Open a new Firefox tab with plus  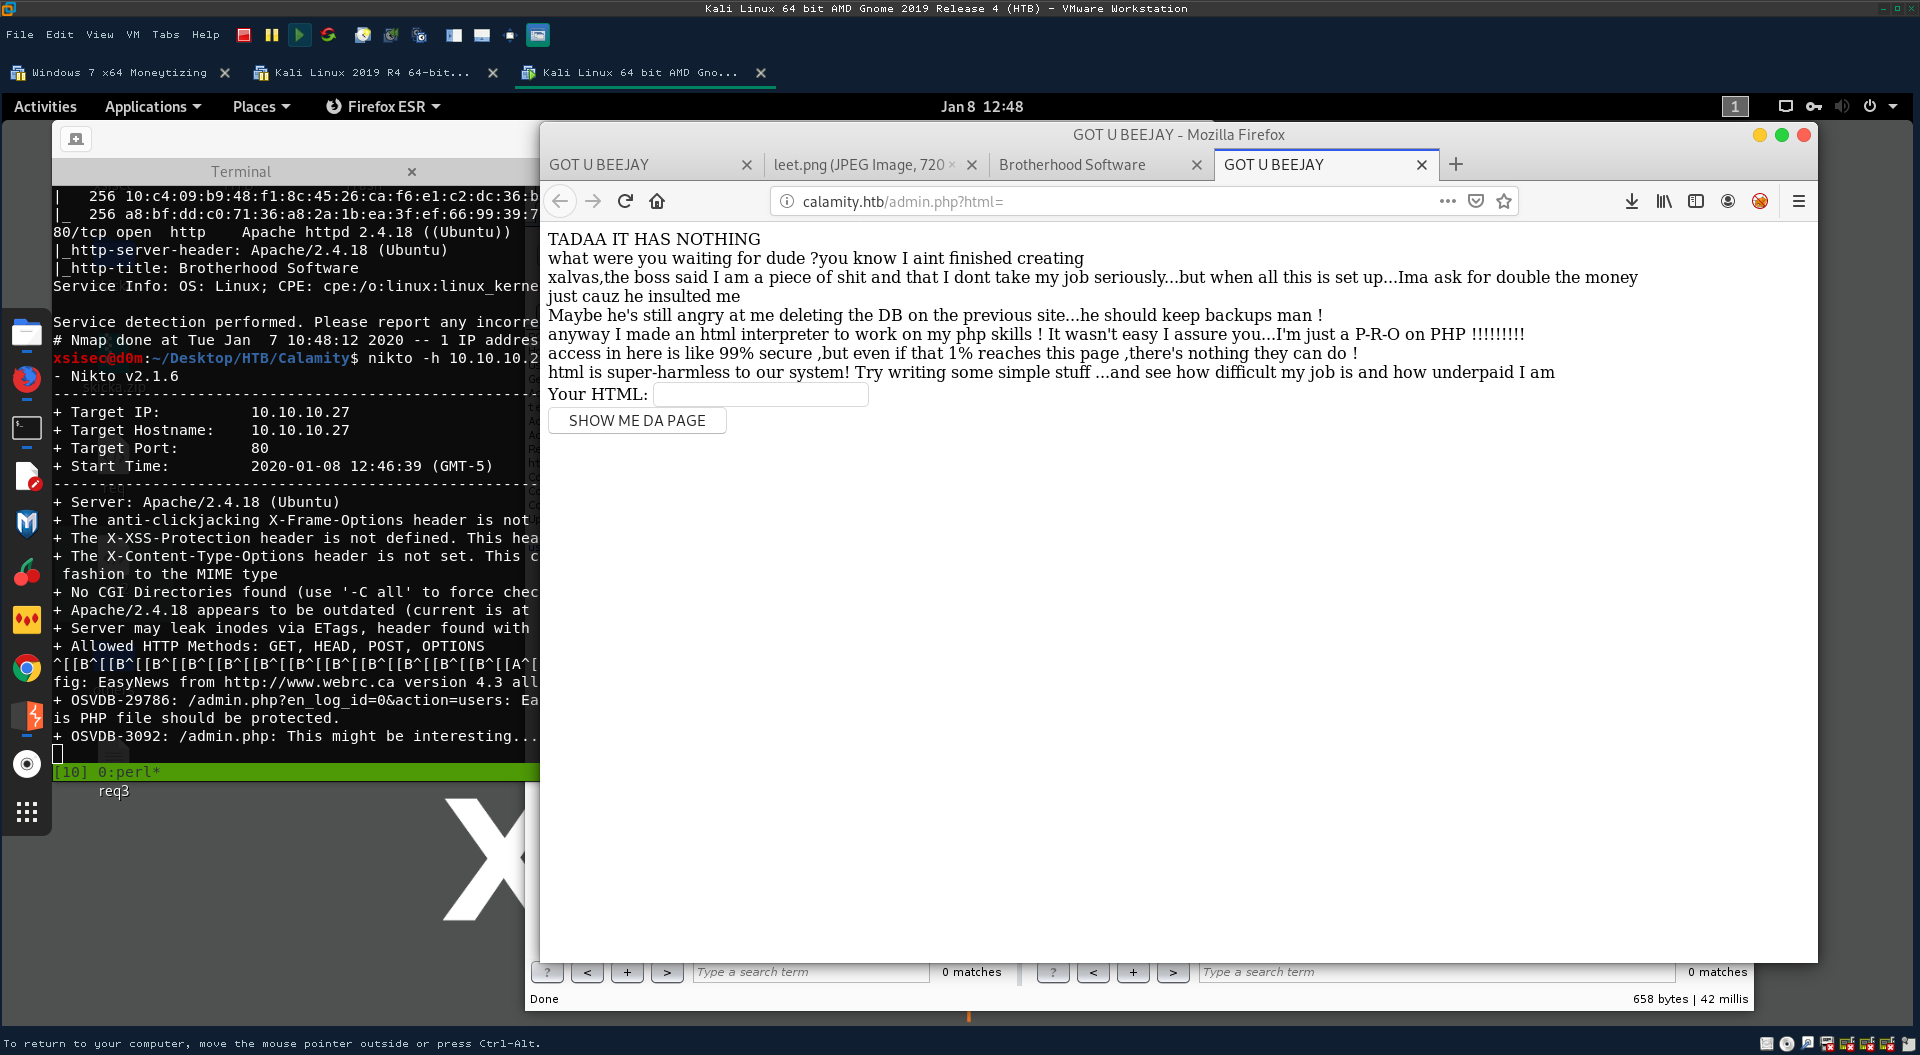[x=1456, y=165]
